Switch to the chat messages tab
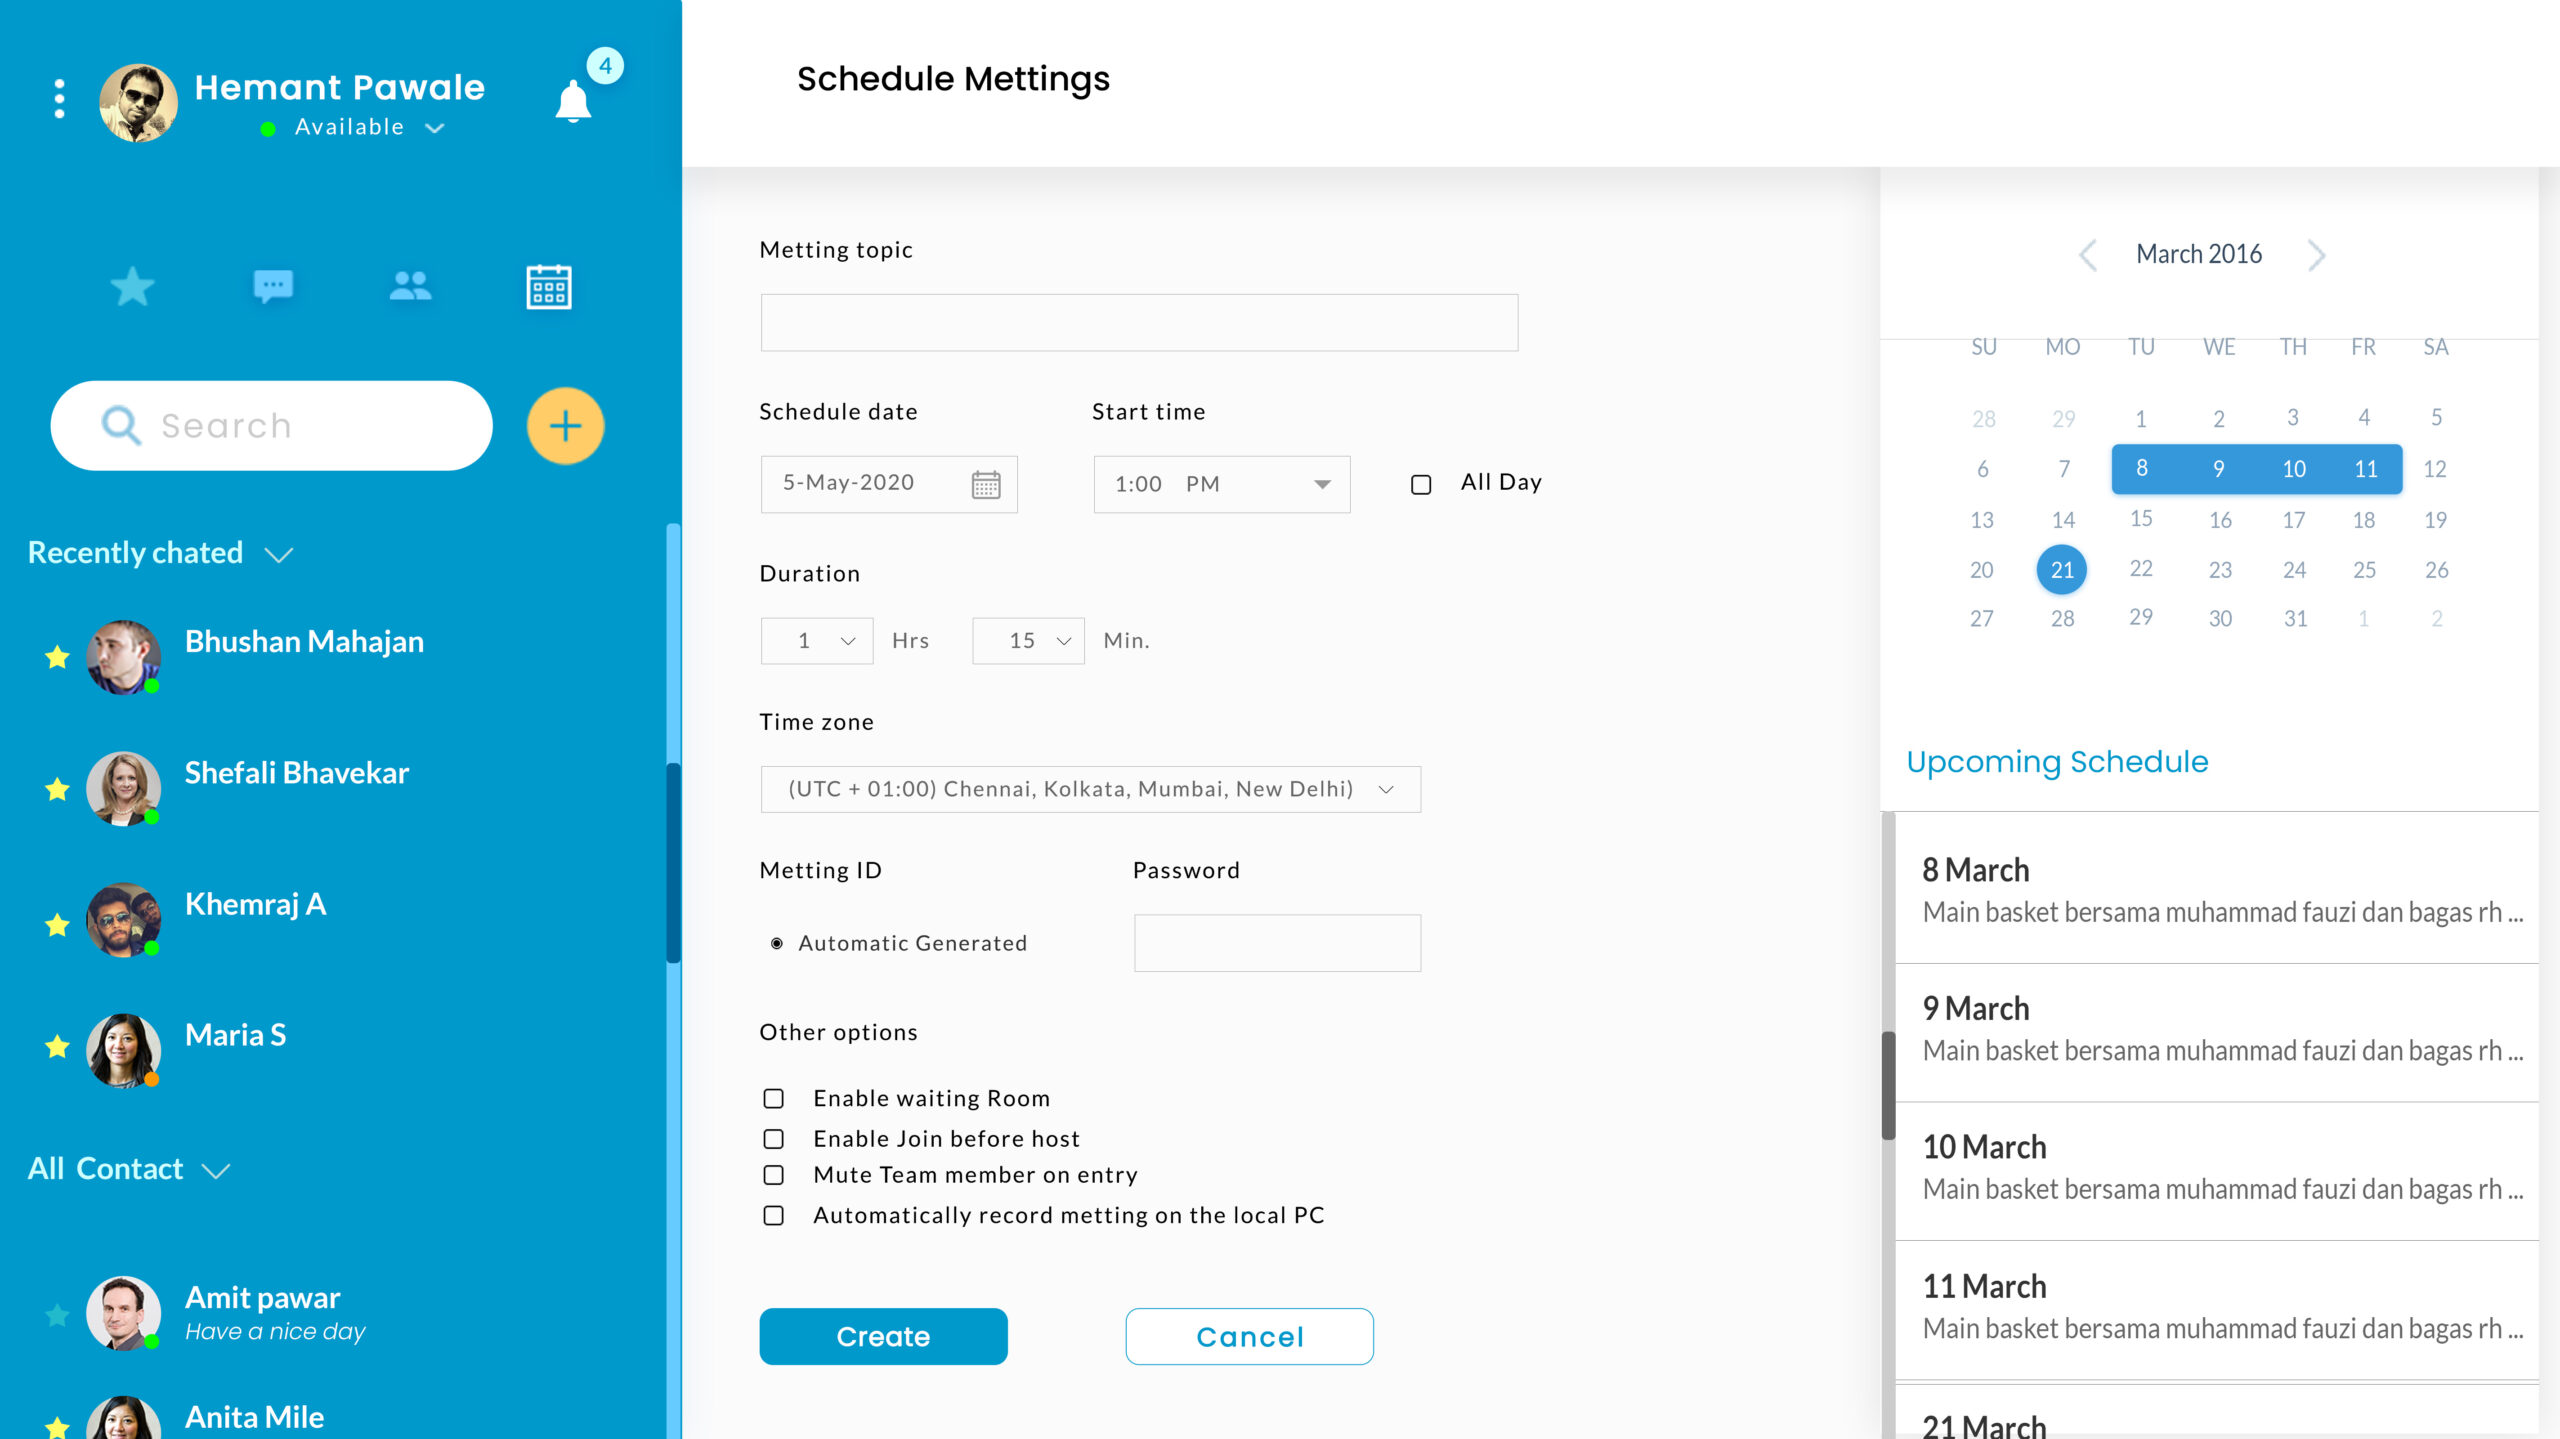2560x1439 pixels. coord(273,287)
